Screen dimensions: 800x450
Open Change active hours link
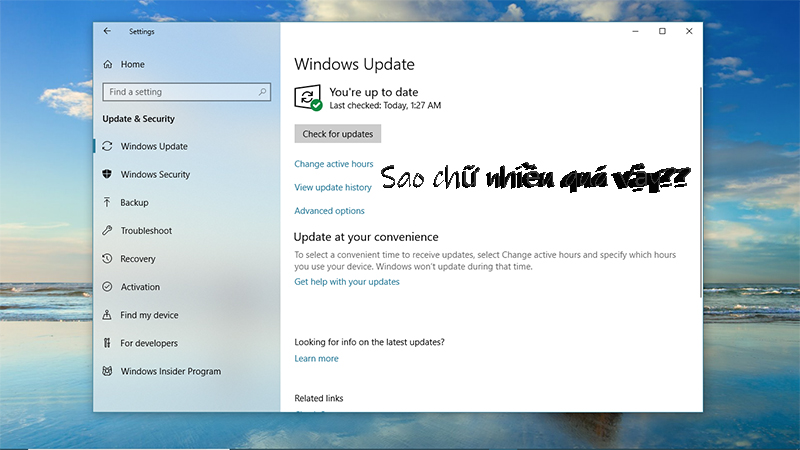(x=334, y=164)
